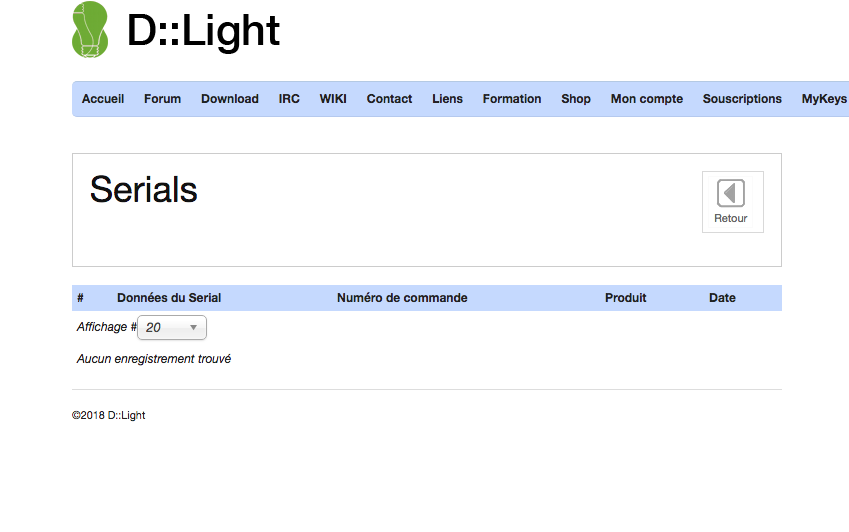Image resolution: width=849 pixels, height=532 pixels.
Task: Open the Forum menu item
Action: [162, 99]
